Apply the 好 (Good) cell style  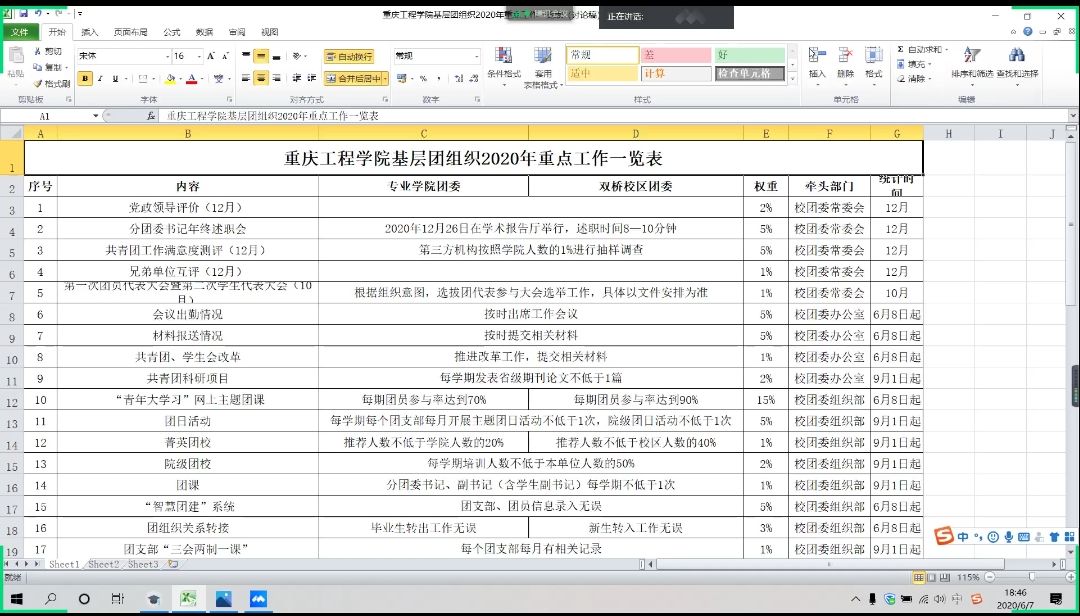[x=750, y=55]
